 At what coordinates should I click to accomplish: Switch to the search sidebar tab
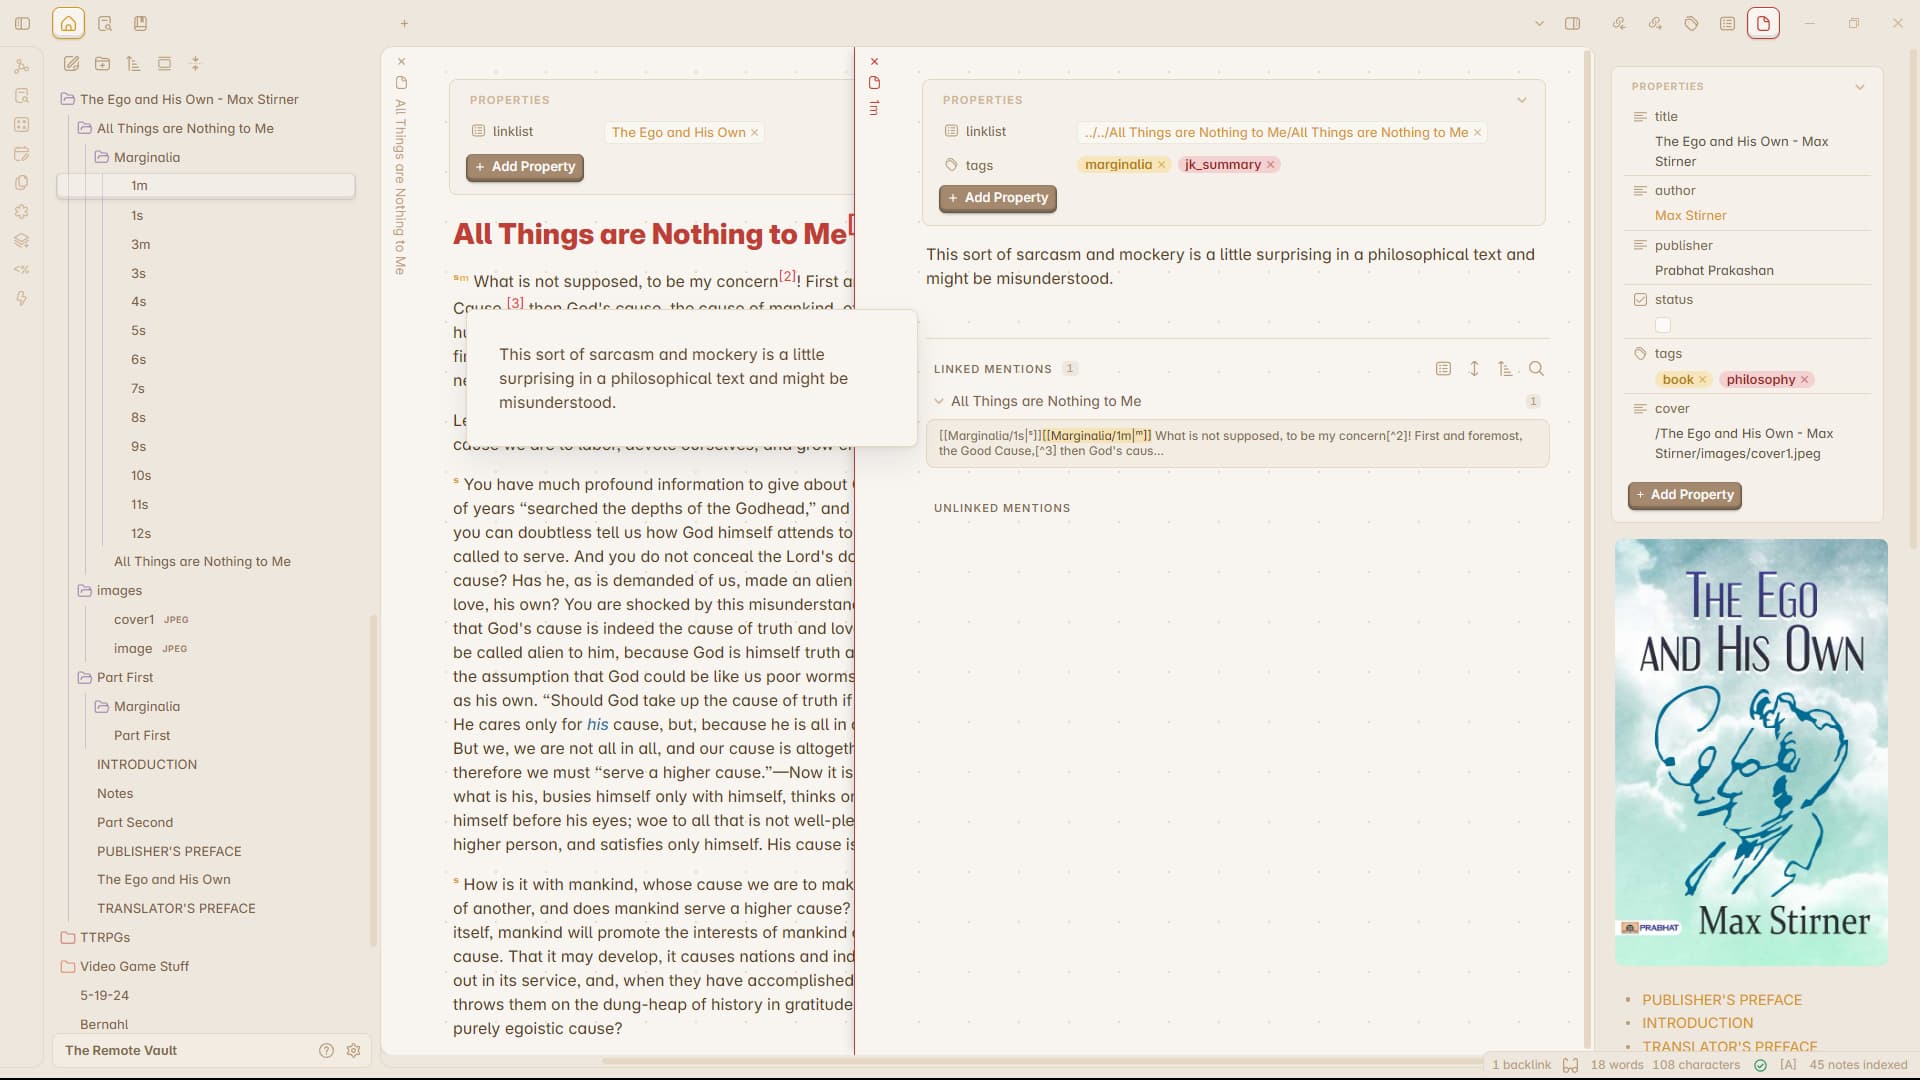(105, 23)
